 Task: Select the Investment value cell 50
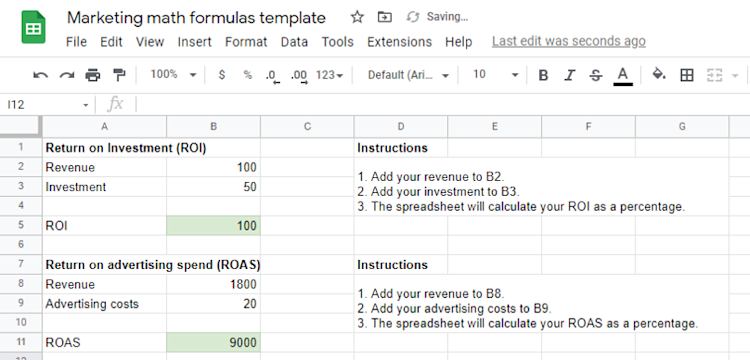coord(213,187)
